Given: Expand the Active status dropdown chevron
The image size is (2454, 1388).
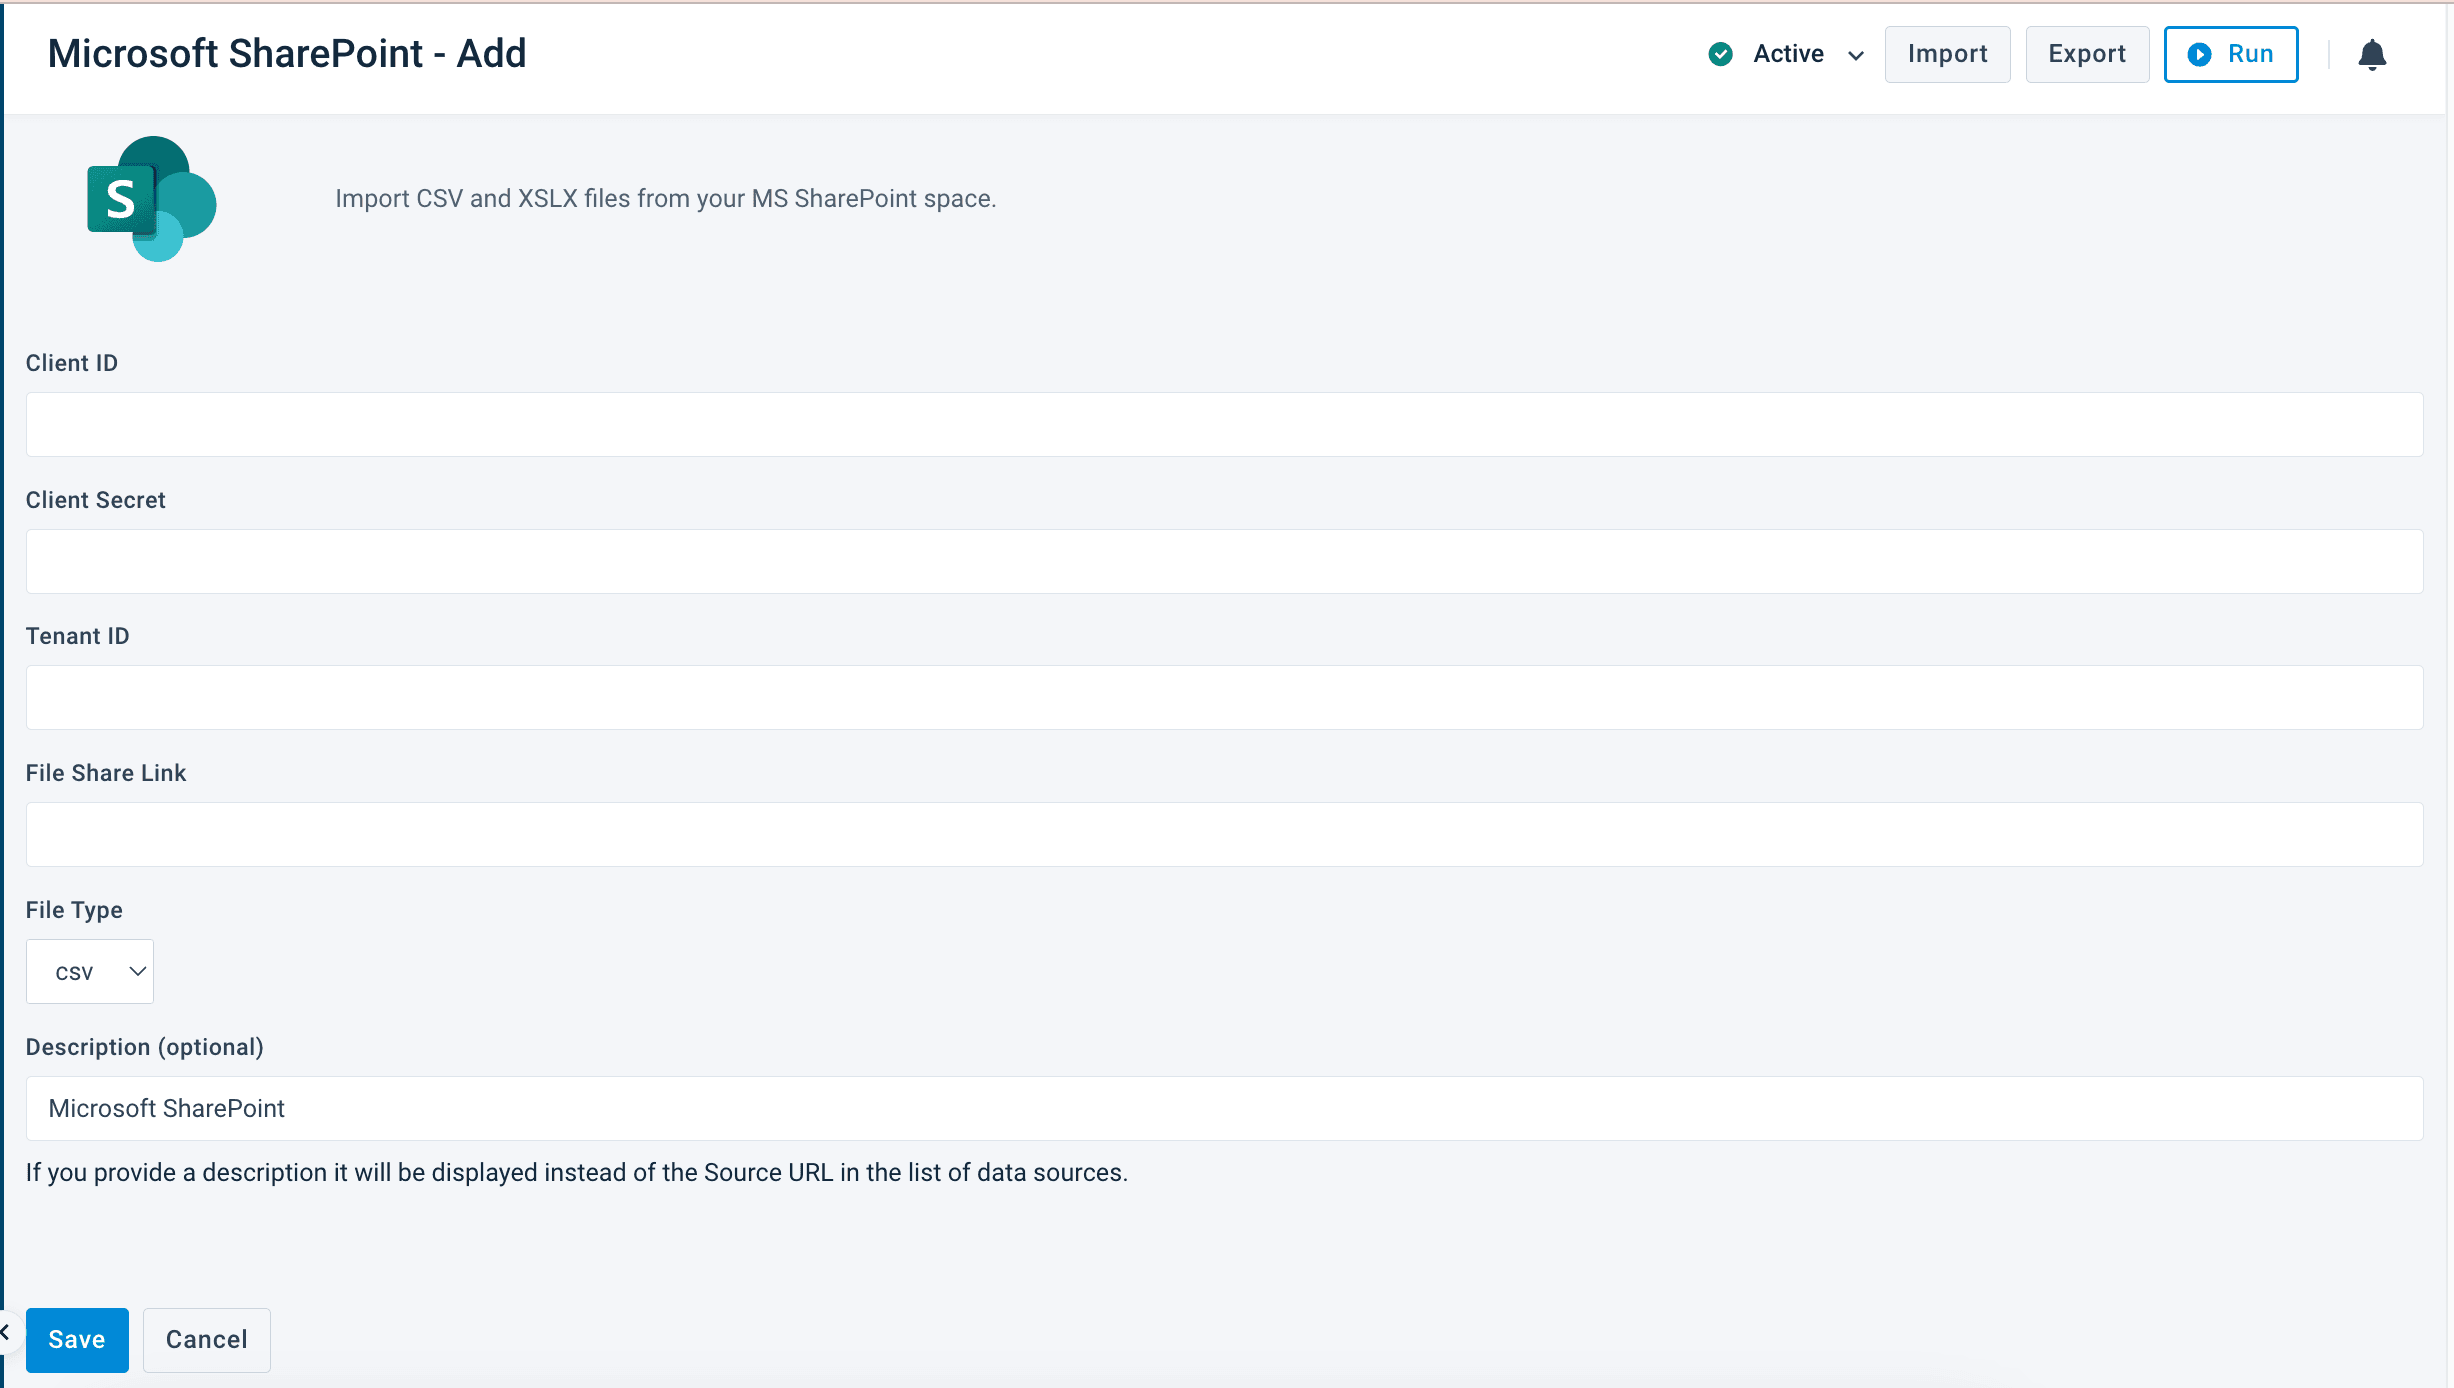Looking at the screenshot, I should [x=1856, y=55].
